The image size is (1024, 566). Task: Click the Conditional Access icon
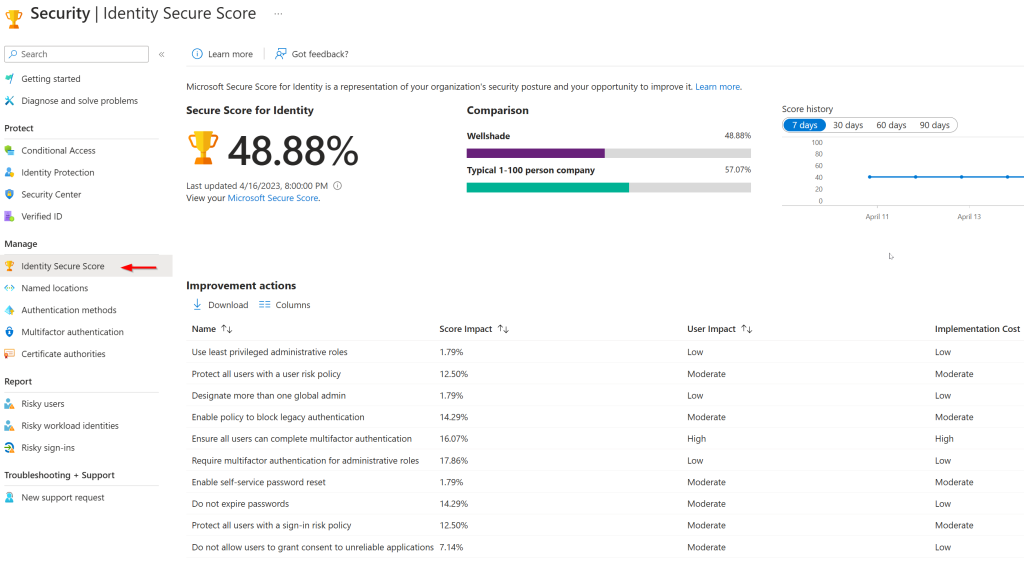click(x=9, y=150)
